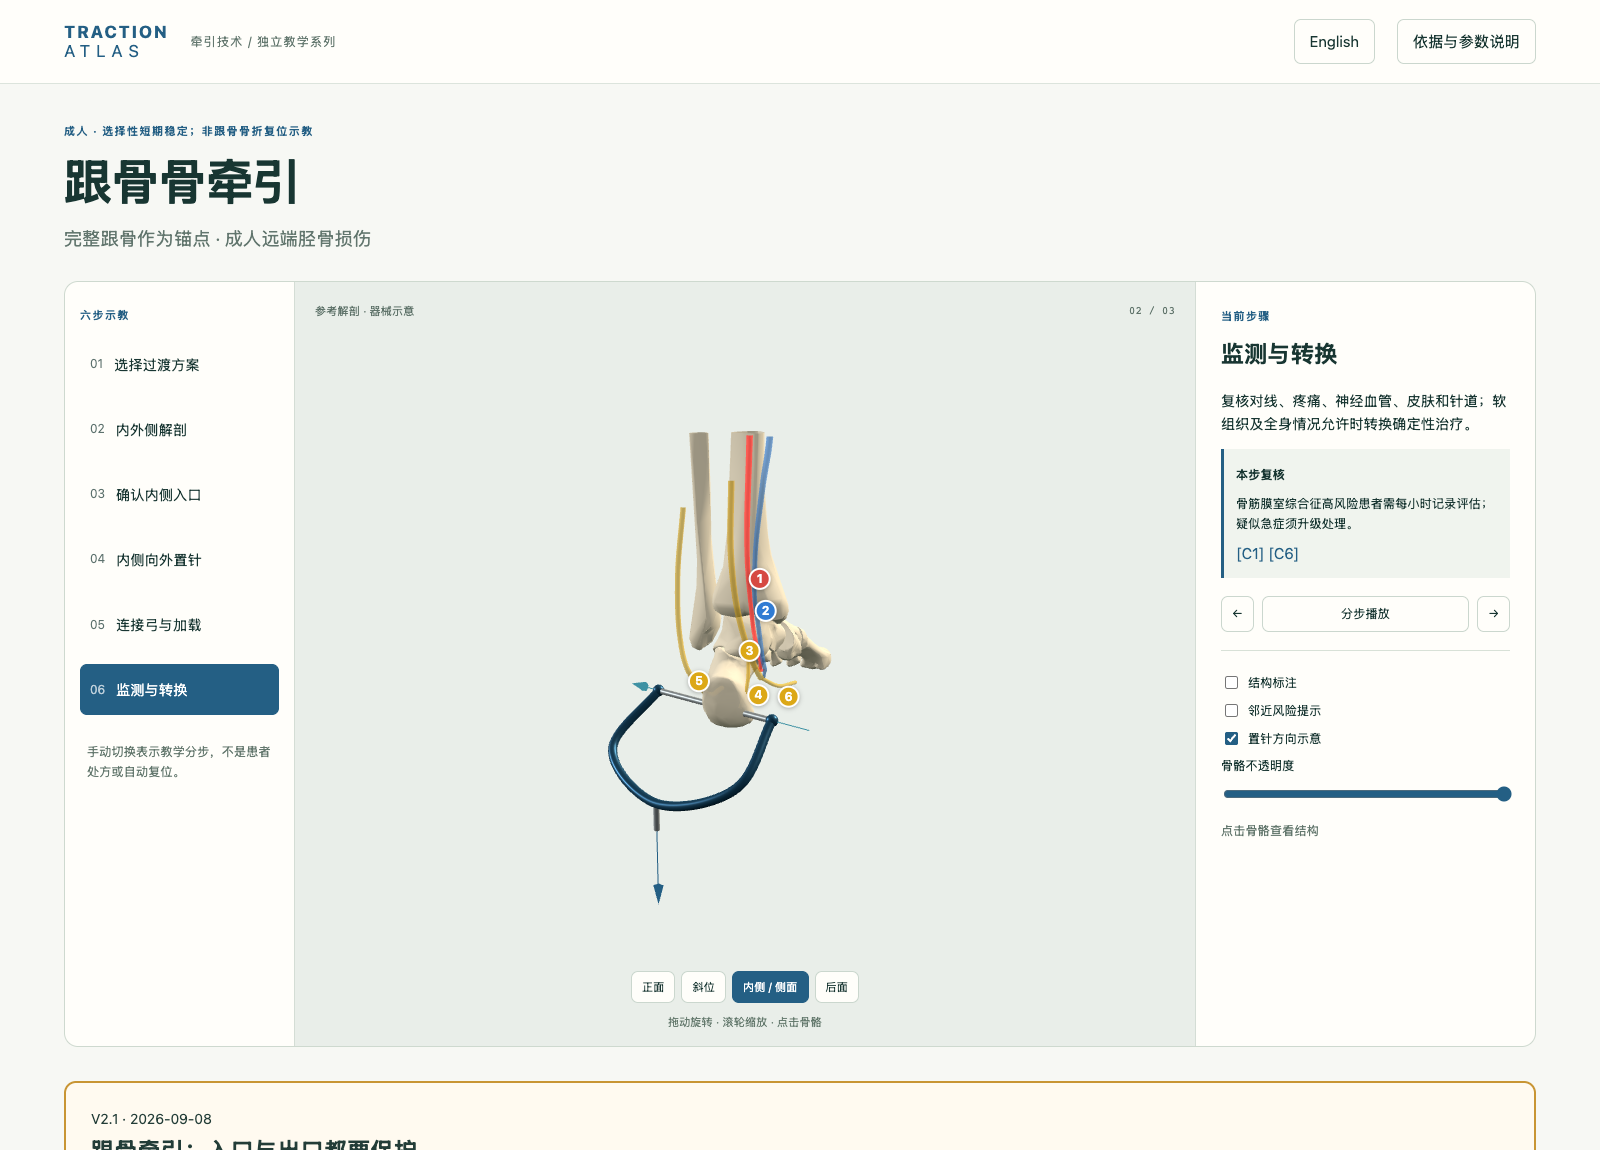This screenshot has width=1600, height=1150.
Task: Click the 02 / 03 counter
Action: click(1152, 311)
